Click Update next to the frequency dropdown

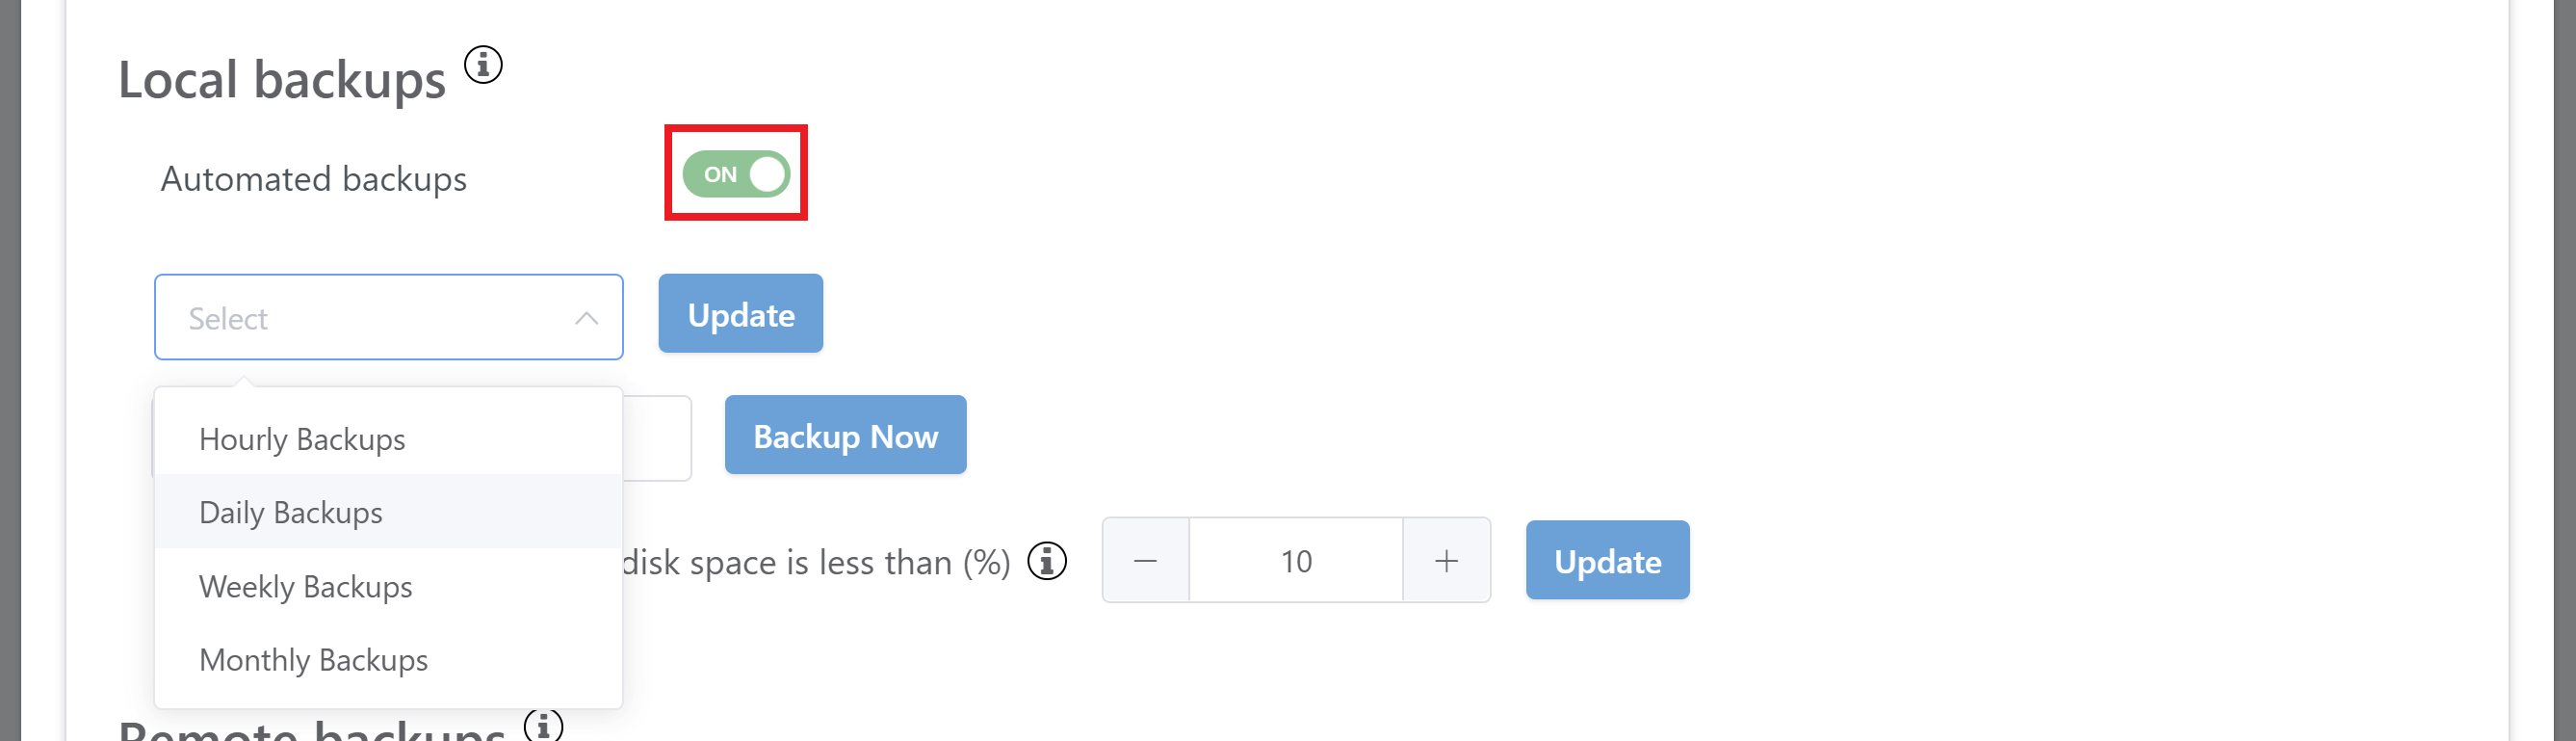click(x=741, y=314)
